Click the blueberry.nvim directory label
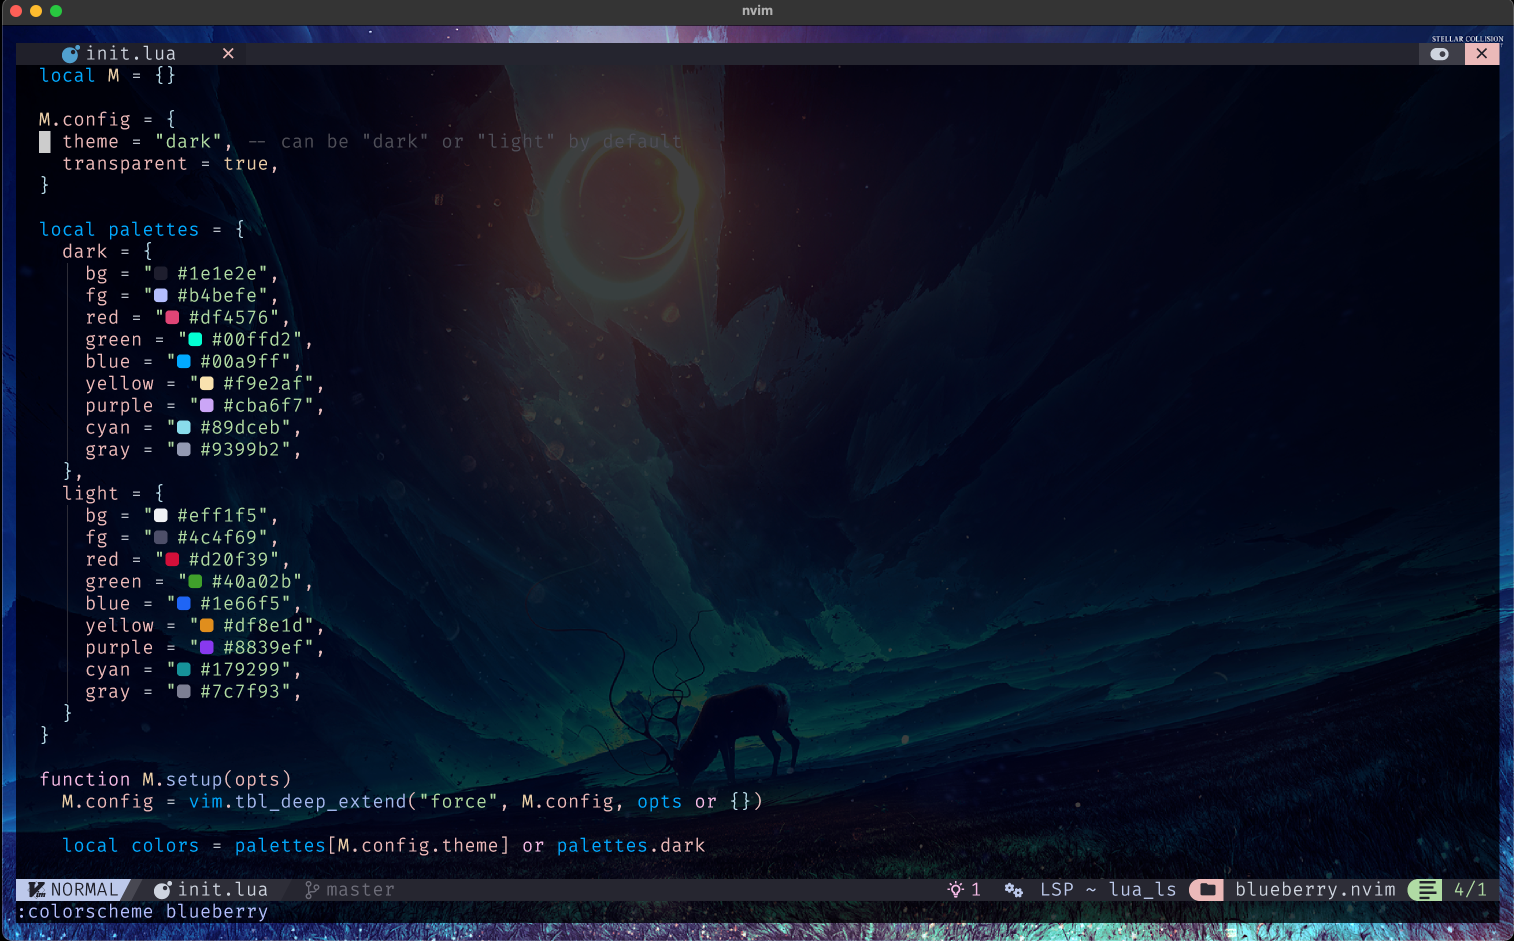The width and height of the screenshot is (1514, 941). click(1315, 890)
